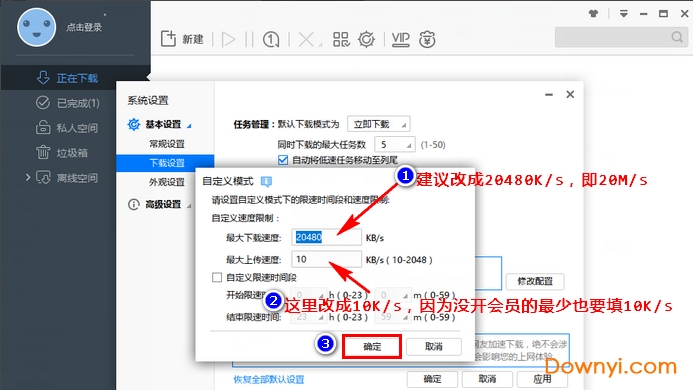Open the max simultaneous tasks dropdown
The image size is (693, 390).
395,145
